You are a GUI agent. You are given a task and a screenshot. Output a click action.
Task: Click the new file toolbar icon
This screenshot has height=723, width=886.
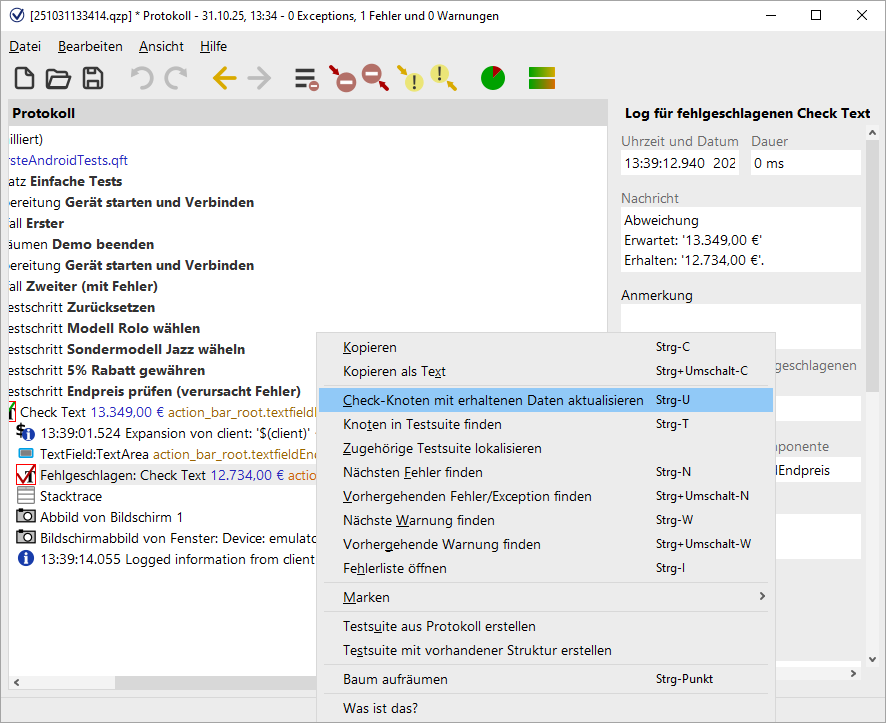click(x=24, y=78)
